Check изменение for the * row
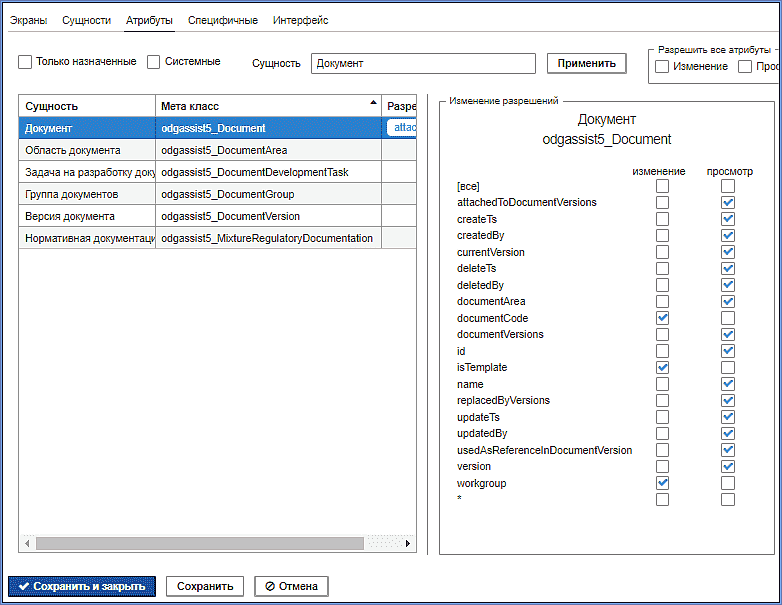 pyautogui.click(x=662, y=499)
